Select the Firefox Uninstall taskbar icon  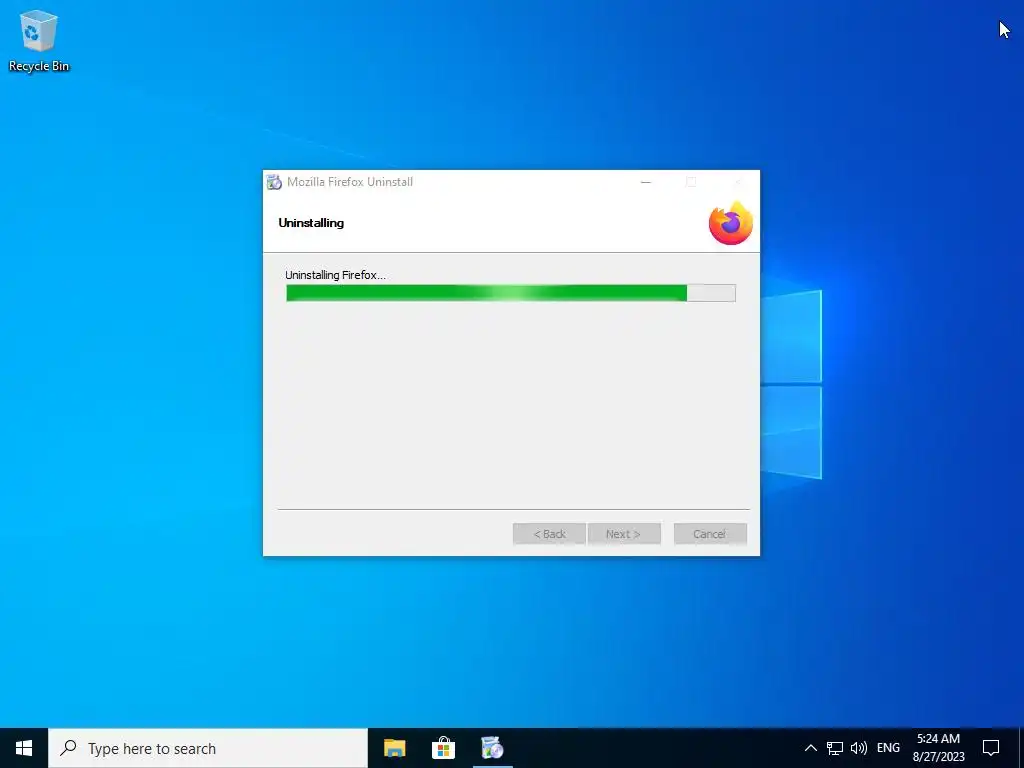coord(492,748)
